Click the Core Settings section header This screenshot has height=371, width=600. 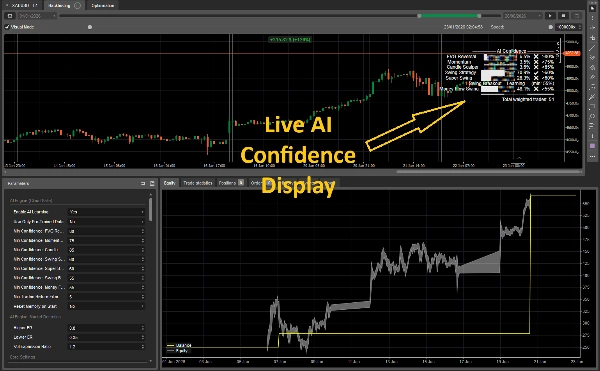pos(23,357)
